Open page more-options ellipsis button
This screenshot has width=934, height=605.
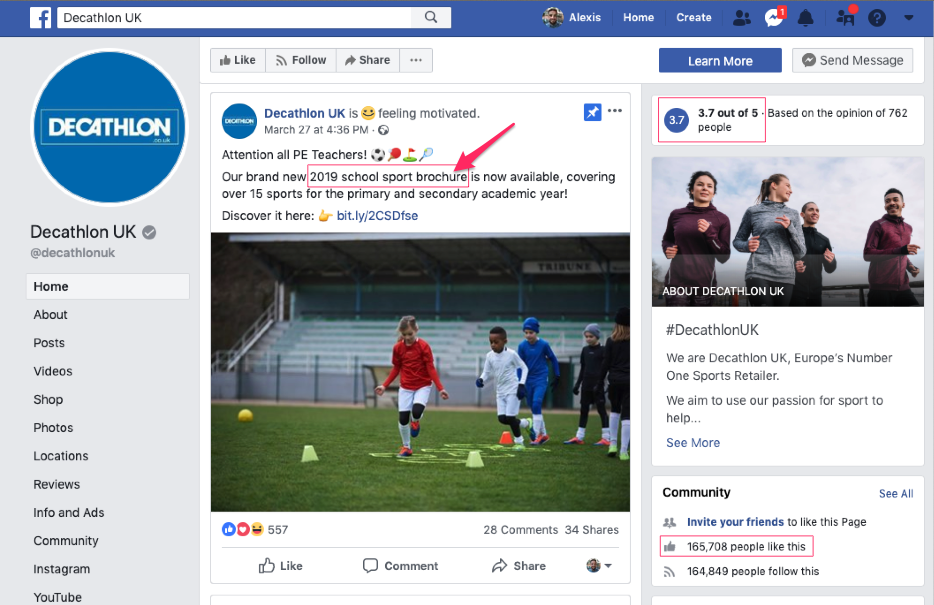click(416, 60)
